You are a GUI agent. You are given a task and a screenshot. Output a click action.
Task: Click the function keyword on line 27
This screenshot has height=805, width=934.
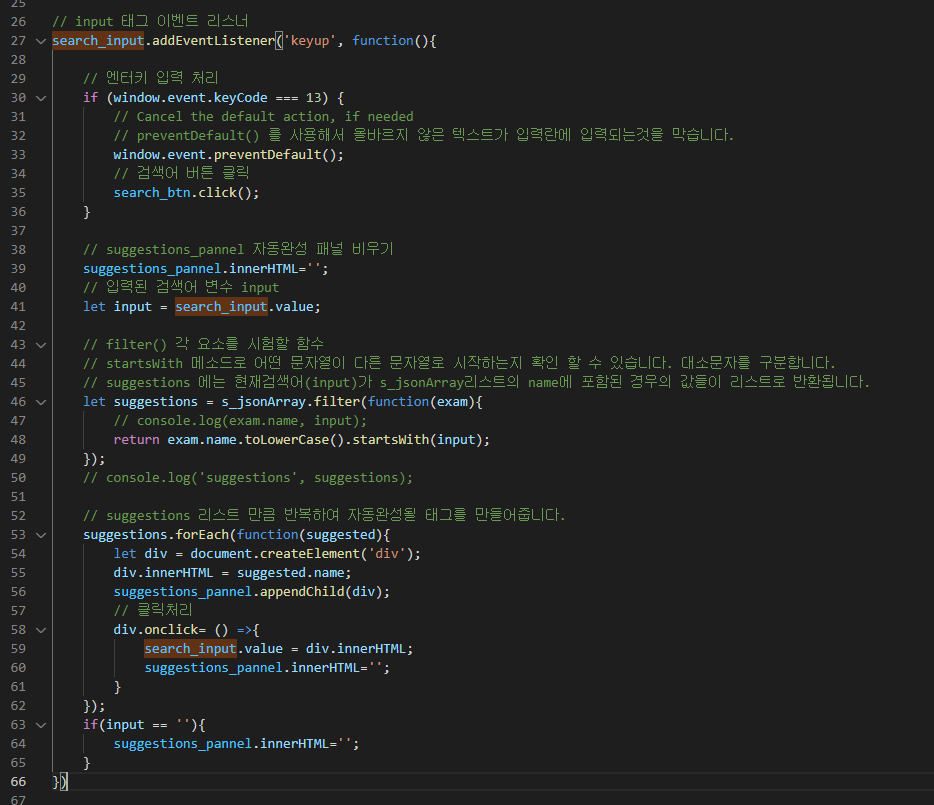tap(383, 41)
